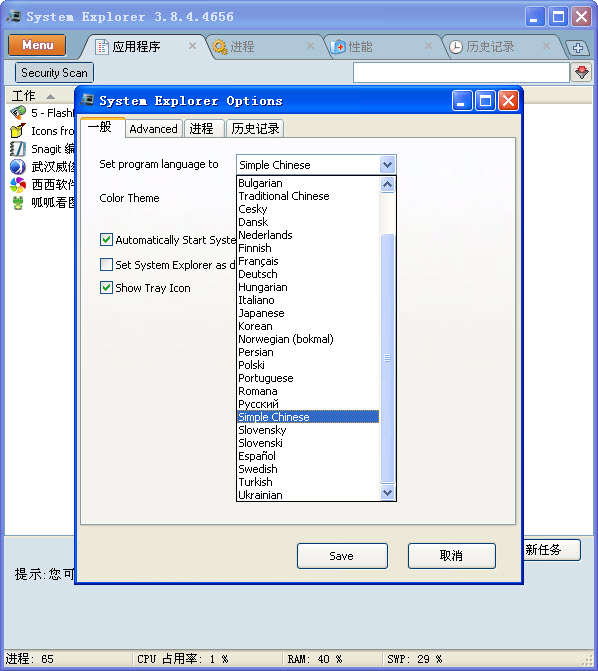Open the Advanced options tab
The width and height of the screenshot is (598, 671).
(x=153, y=129)
